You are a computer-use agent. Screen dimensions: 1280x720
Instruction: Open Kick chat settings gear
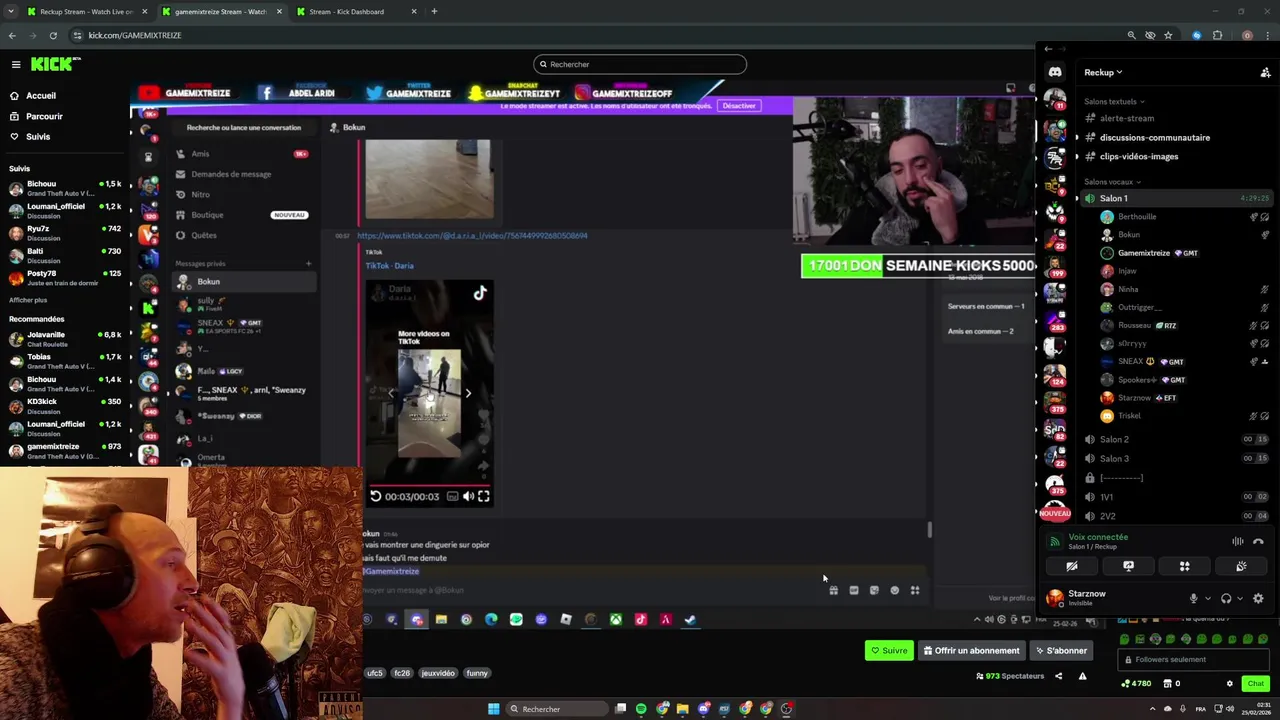[x=1229, y=684]
